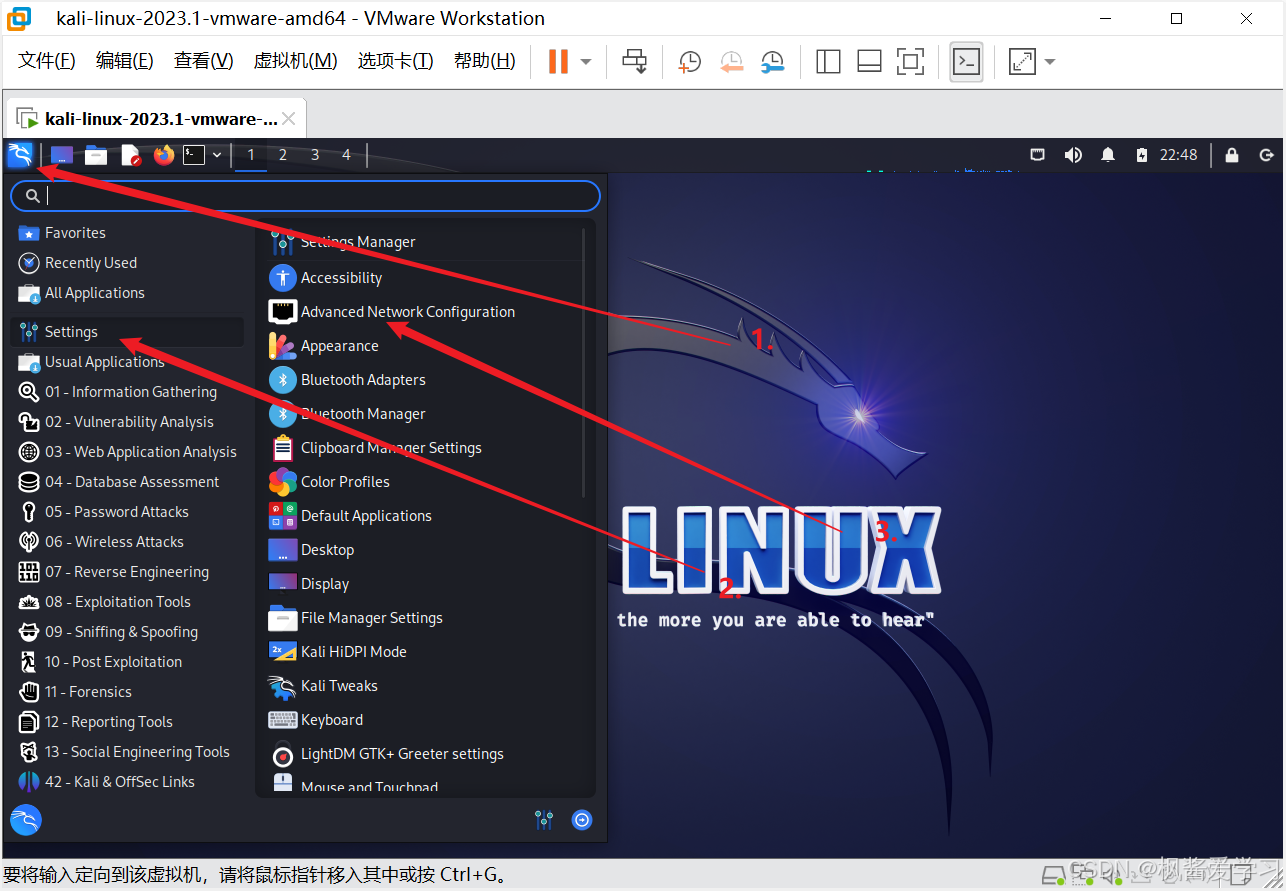
Task: Switch to workspace 3
Action: pos(315,155)
